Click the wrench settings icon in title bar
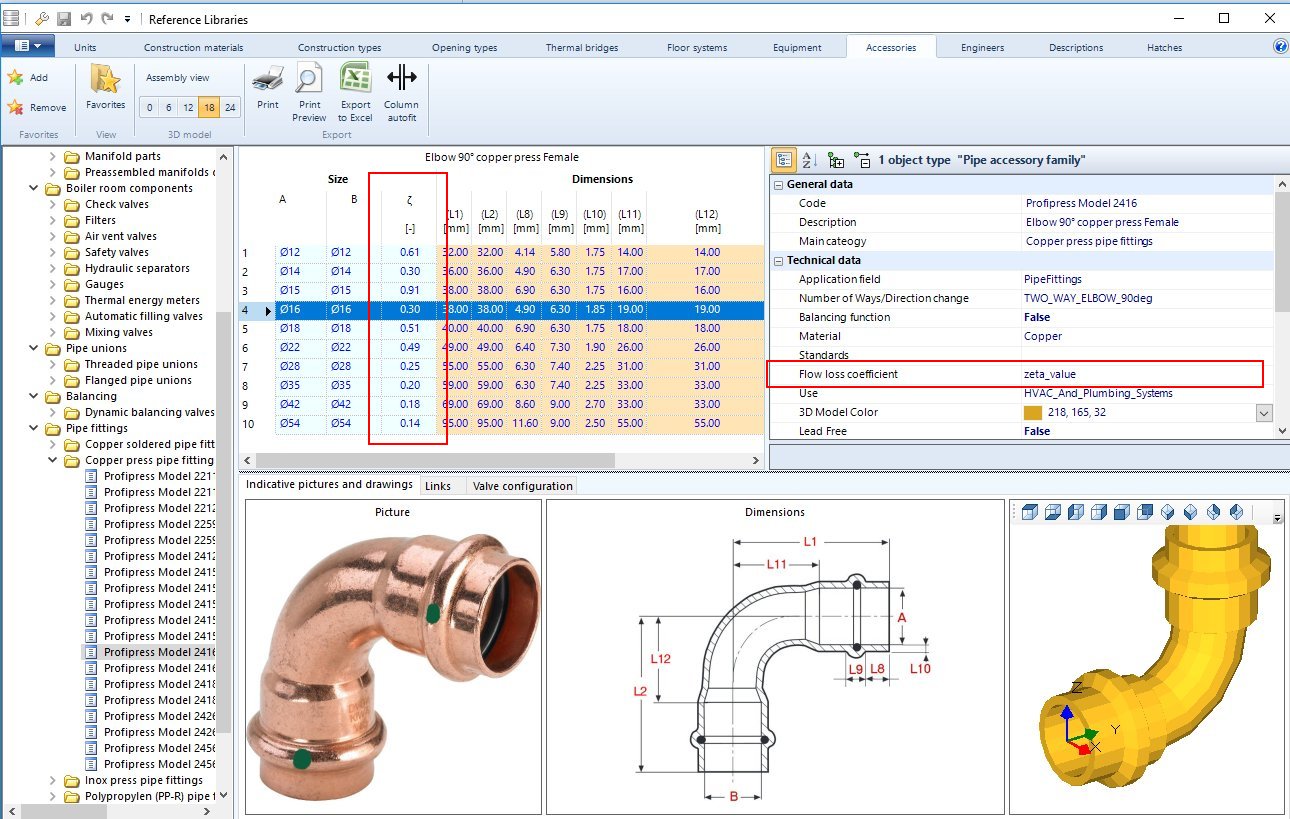Viewport: 1290px width, 819px height. point(42,19)
